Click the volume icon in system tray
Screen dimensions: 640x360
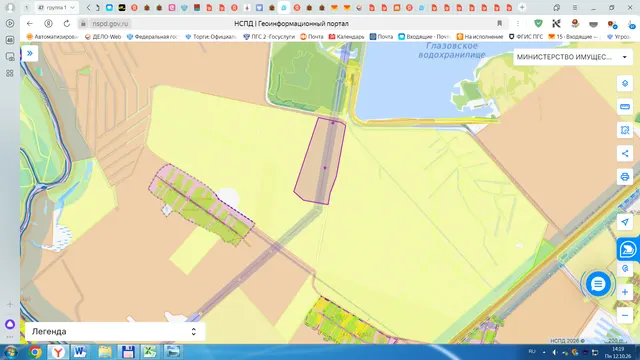click(x=555, y=352)
